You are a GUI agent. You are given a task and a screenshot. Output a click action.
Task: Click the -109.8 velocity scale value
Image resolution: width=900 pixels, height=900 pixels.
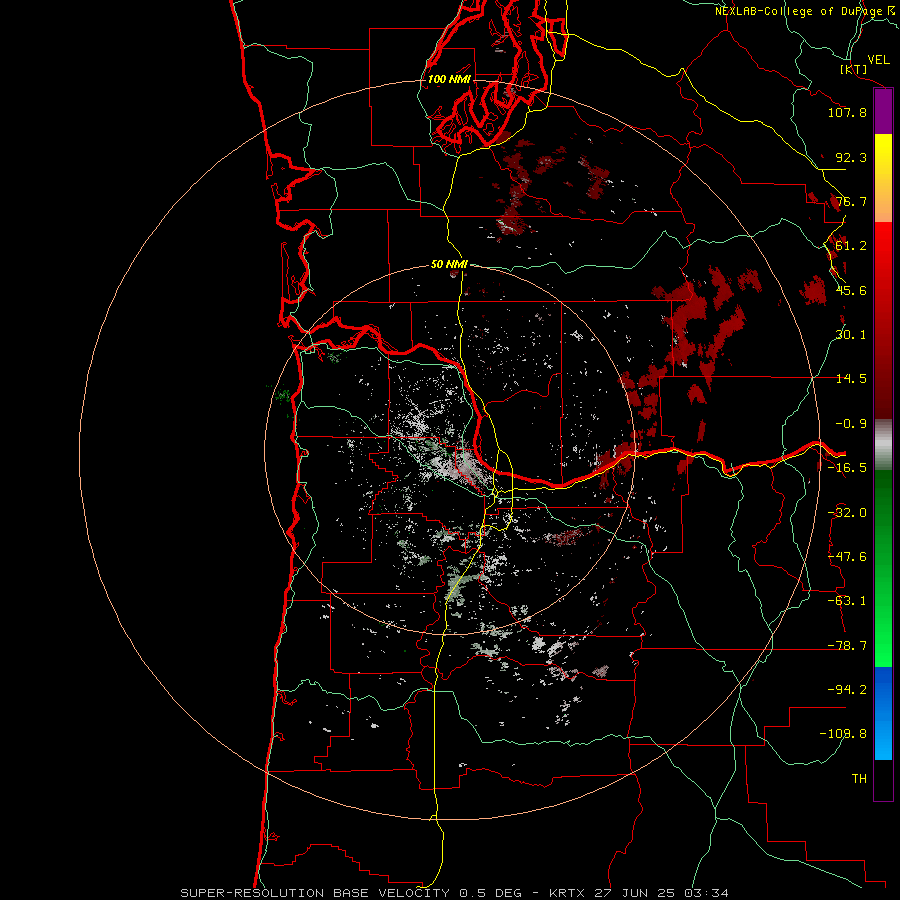click(843, 734)
